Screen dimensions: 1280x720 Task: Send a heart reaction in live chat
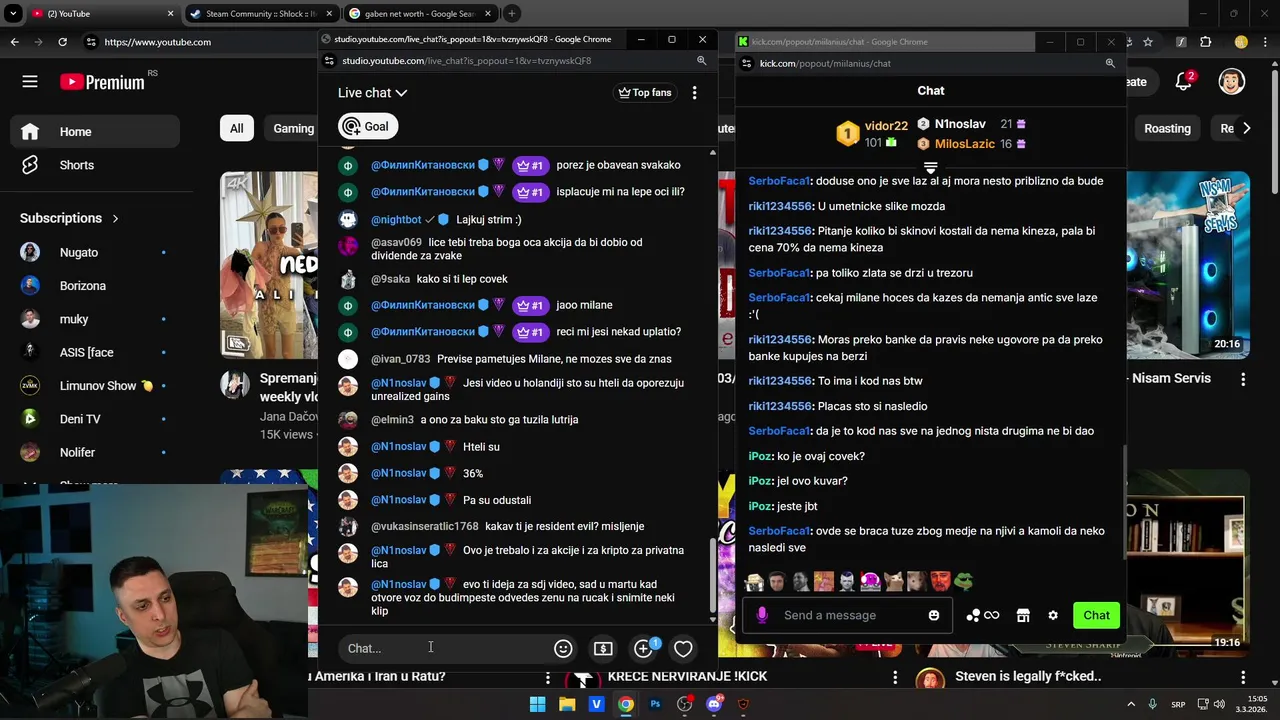[683, 649]
